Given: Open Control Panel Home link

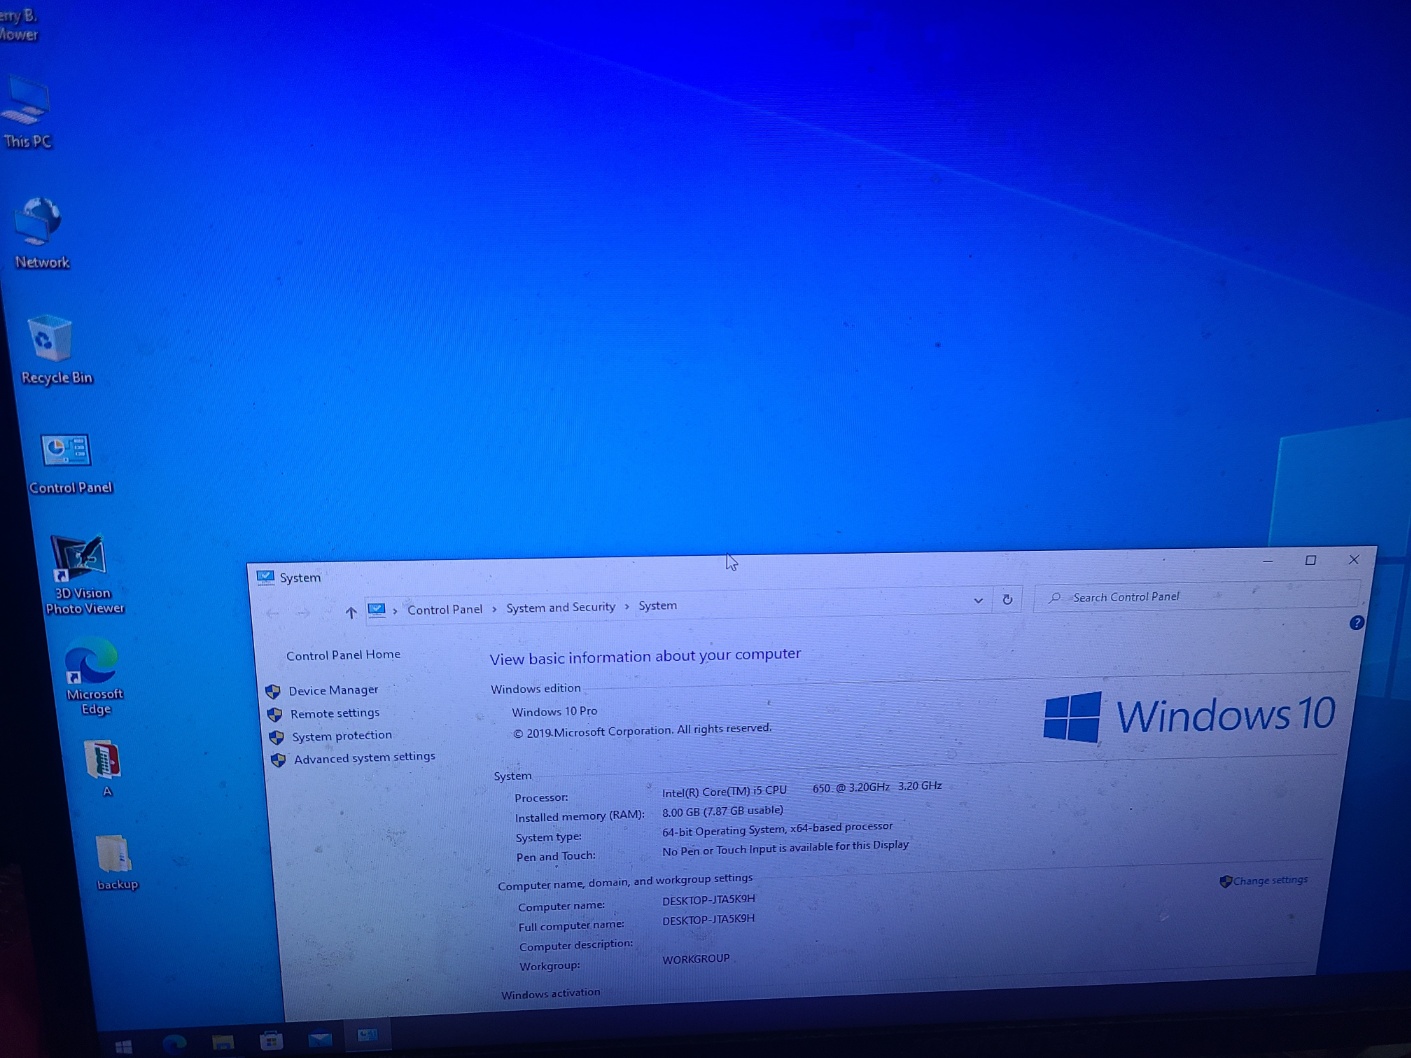Looking at the screenshot, I should (x=343, y=655).
